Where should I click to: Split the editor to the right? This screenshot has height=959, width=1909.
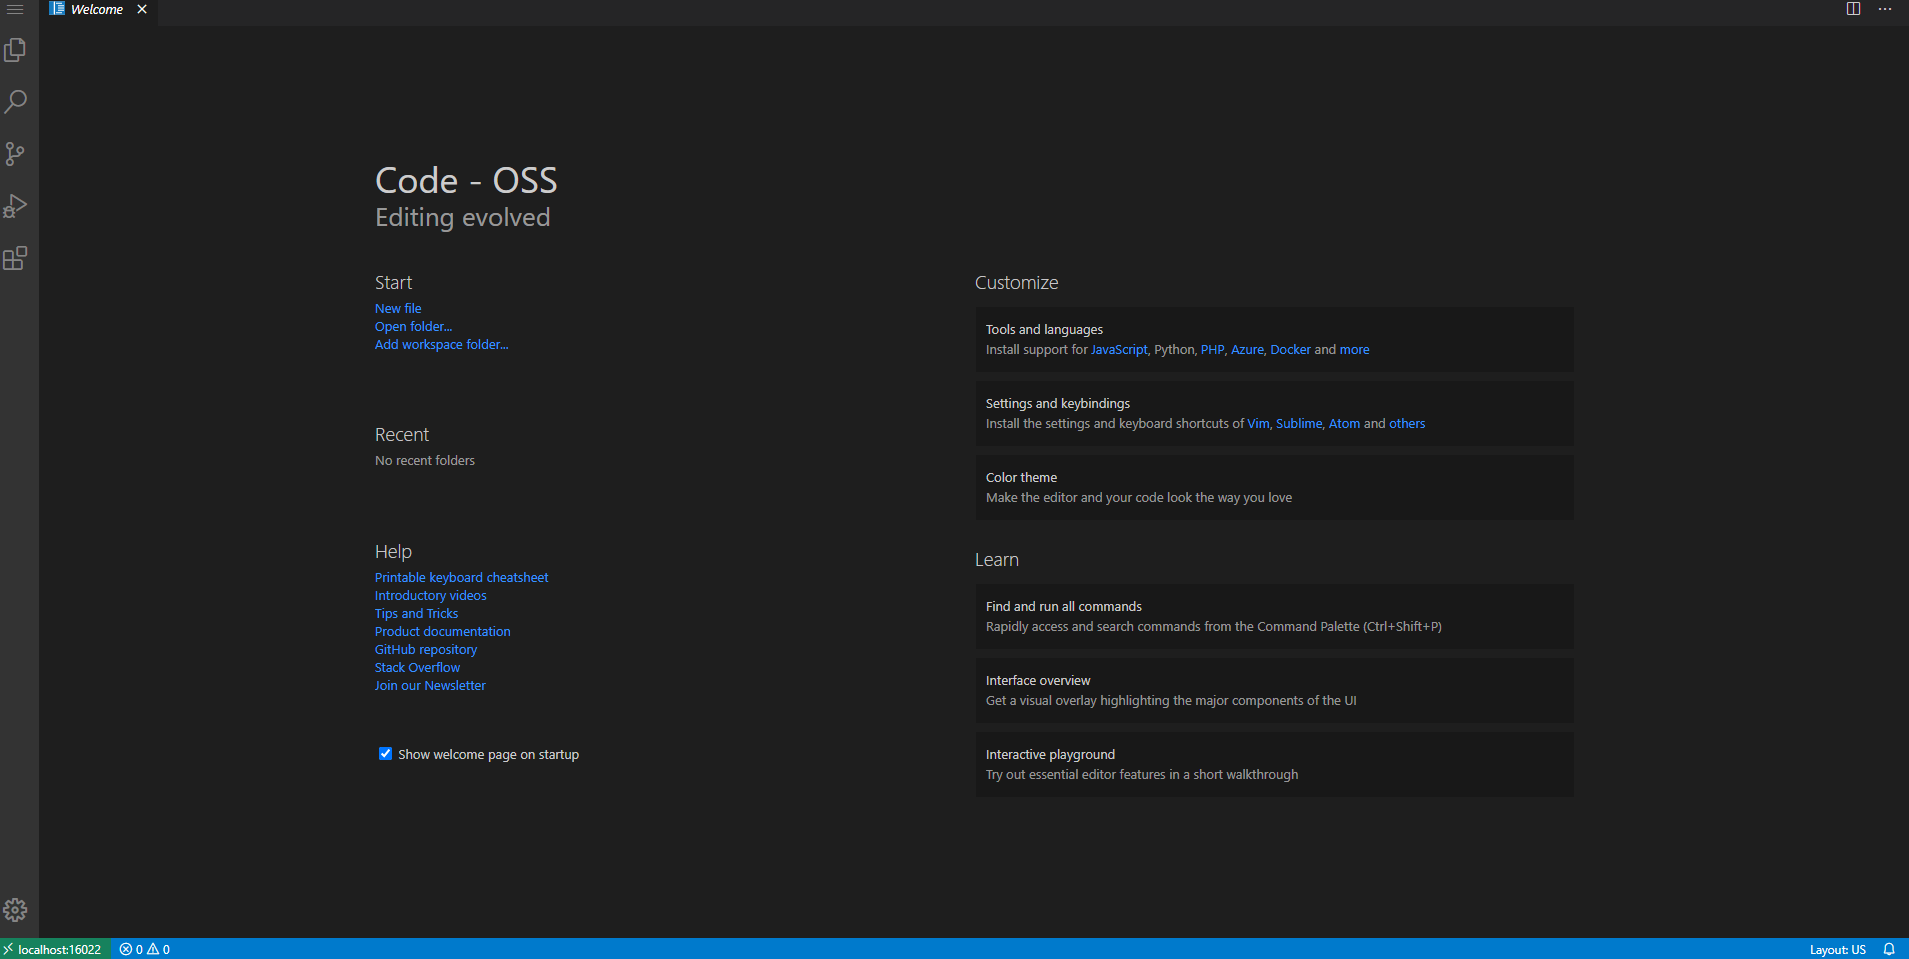[1853, 9]
